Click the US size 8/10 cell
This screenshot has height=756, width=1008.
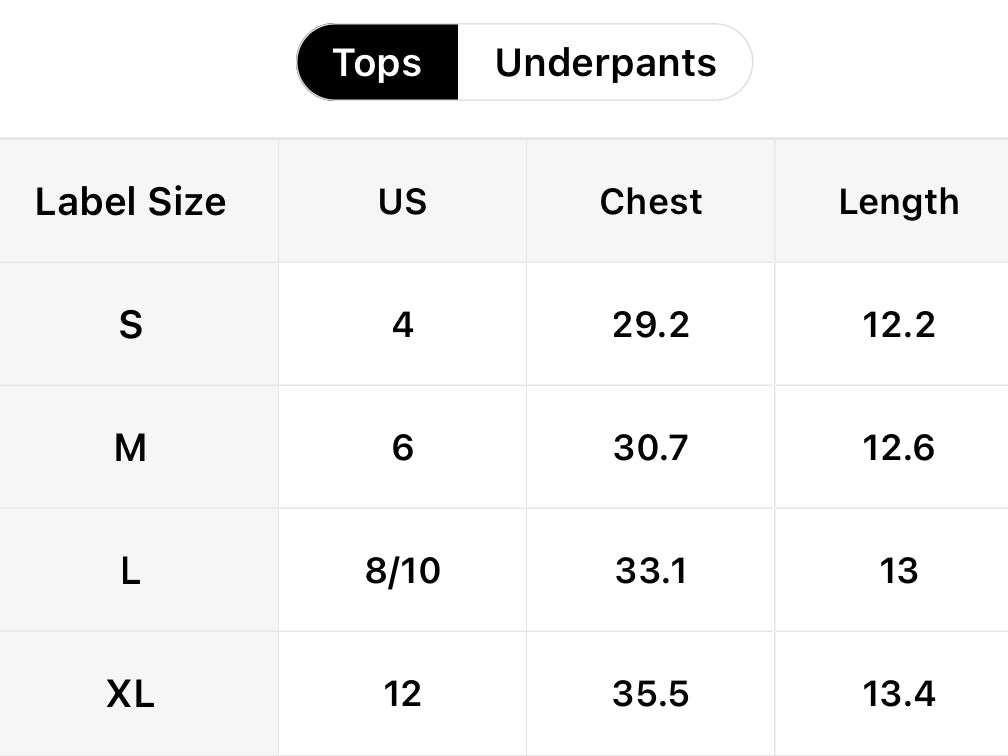coord(402,571)
